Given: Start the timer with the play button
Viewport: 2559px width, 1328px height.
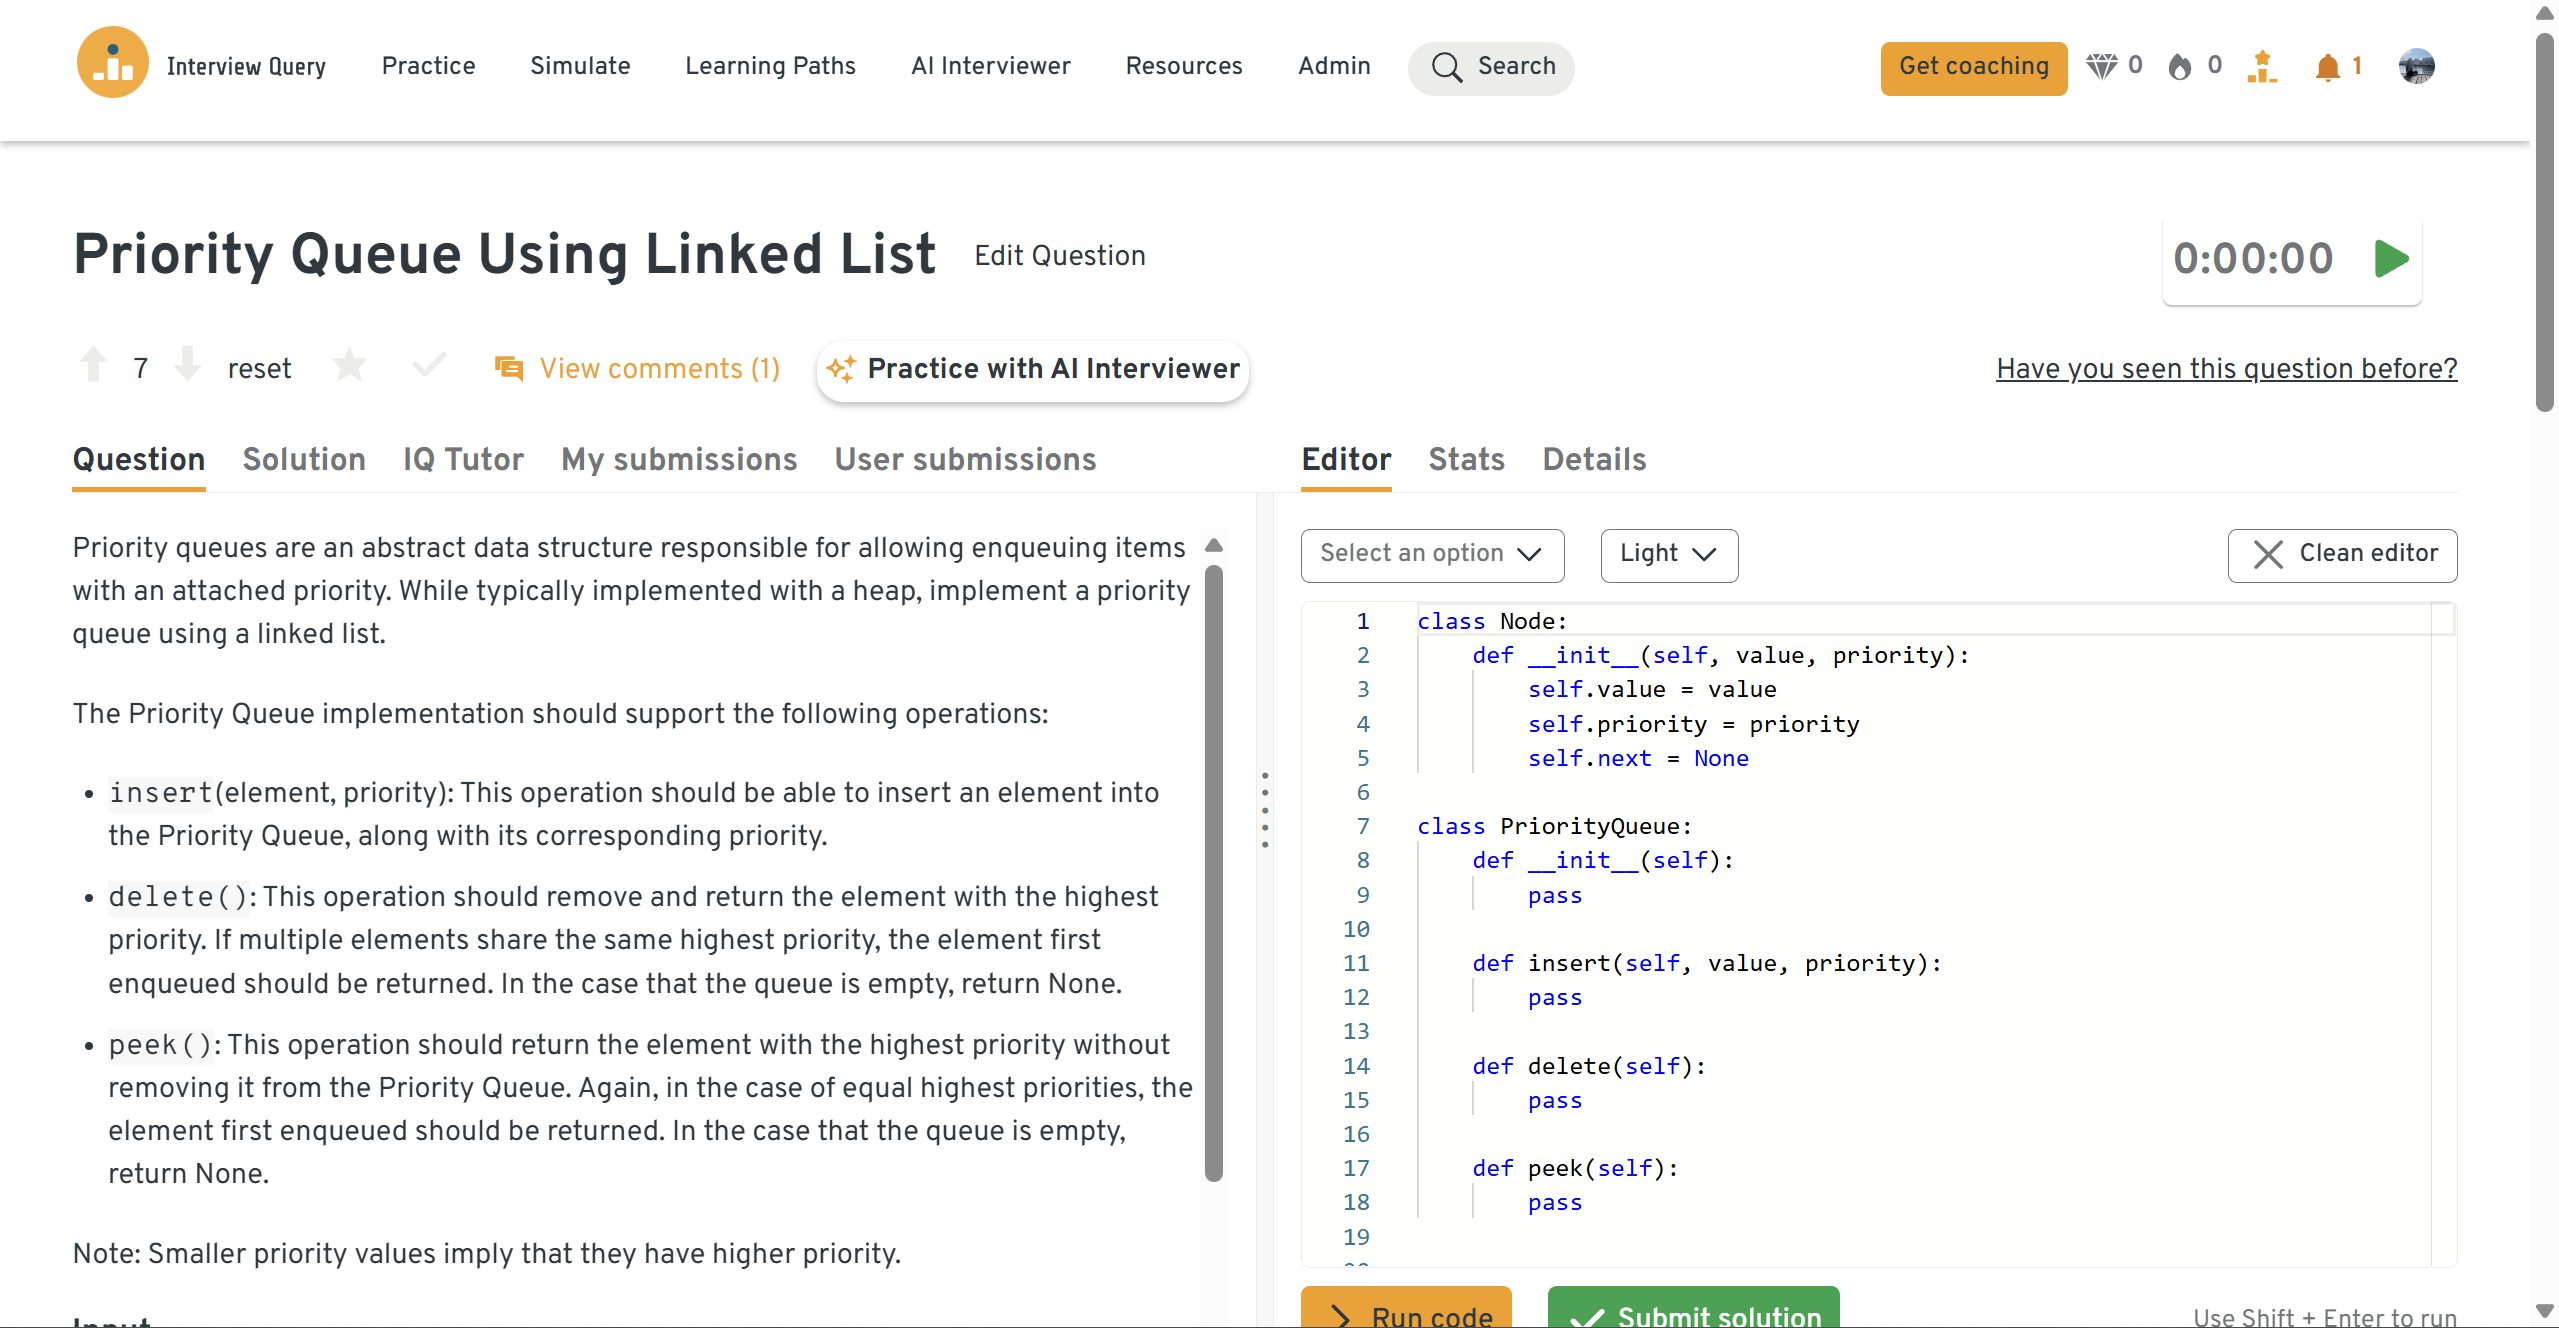Looking at the screenshot, I should coord(2391,259).
